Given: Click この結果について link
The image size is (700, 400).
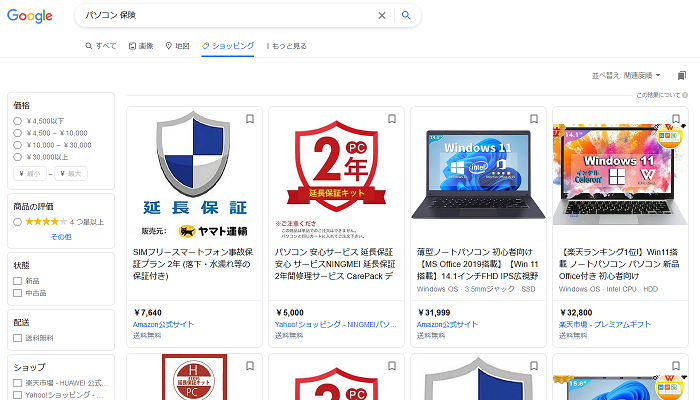Looking at the screenshot, I should click(658, 95).
